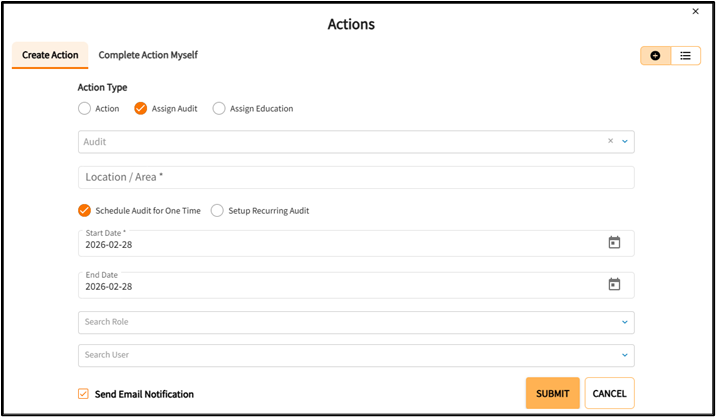
Task: Click the list view icon button
Action: pos(686,56)
